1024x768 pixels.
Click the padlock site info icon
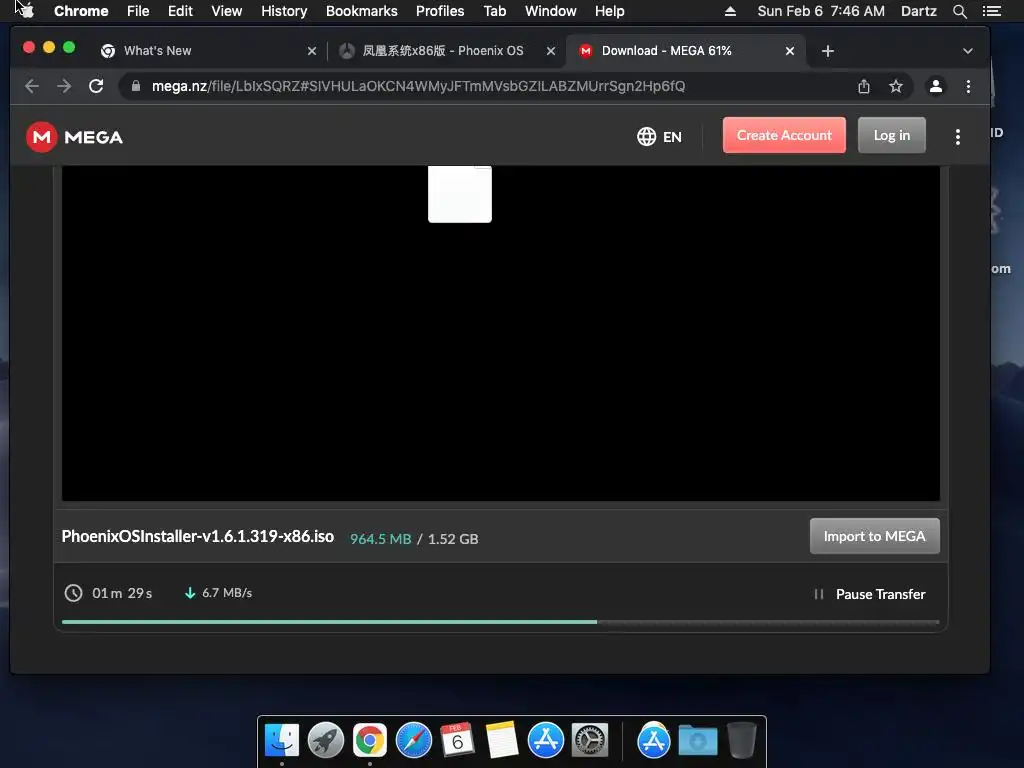136,86
